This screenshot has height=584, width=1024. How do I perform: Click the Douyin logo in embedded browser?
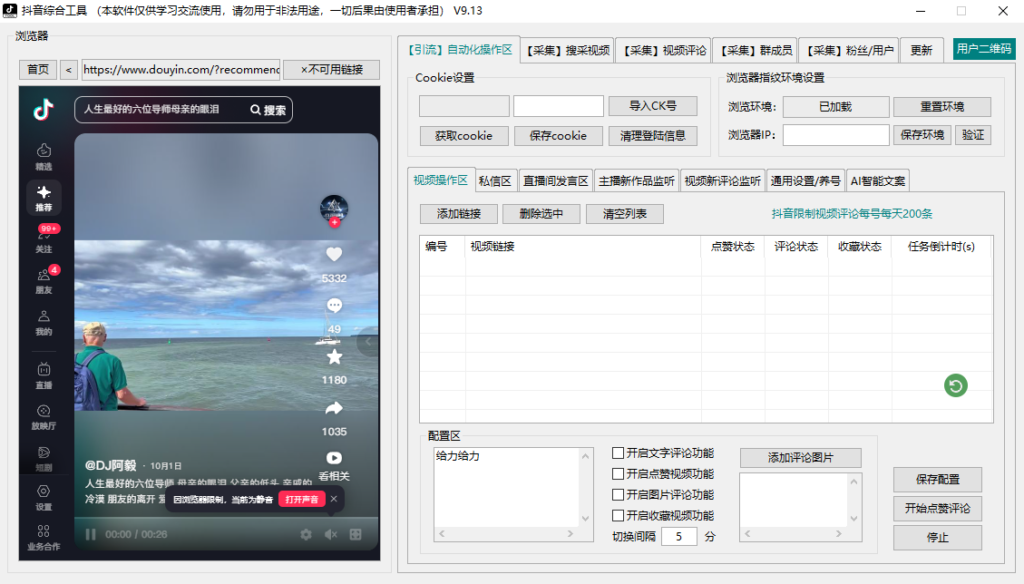tap(43, 109)
